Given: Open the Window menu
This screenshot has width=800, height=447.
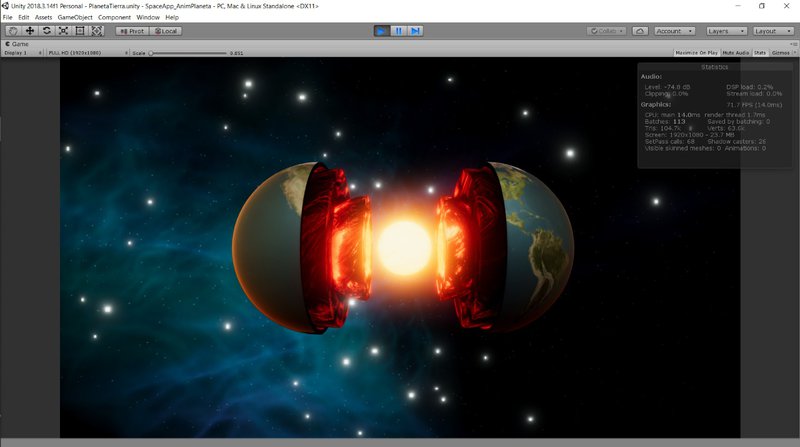Looking at the screenshot, I should click(x=147, y=17).
